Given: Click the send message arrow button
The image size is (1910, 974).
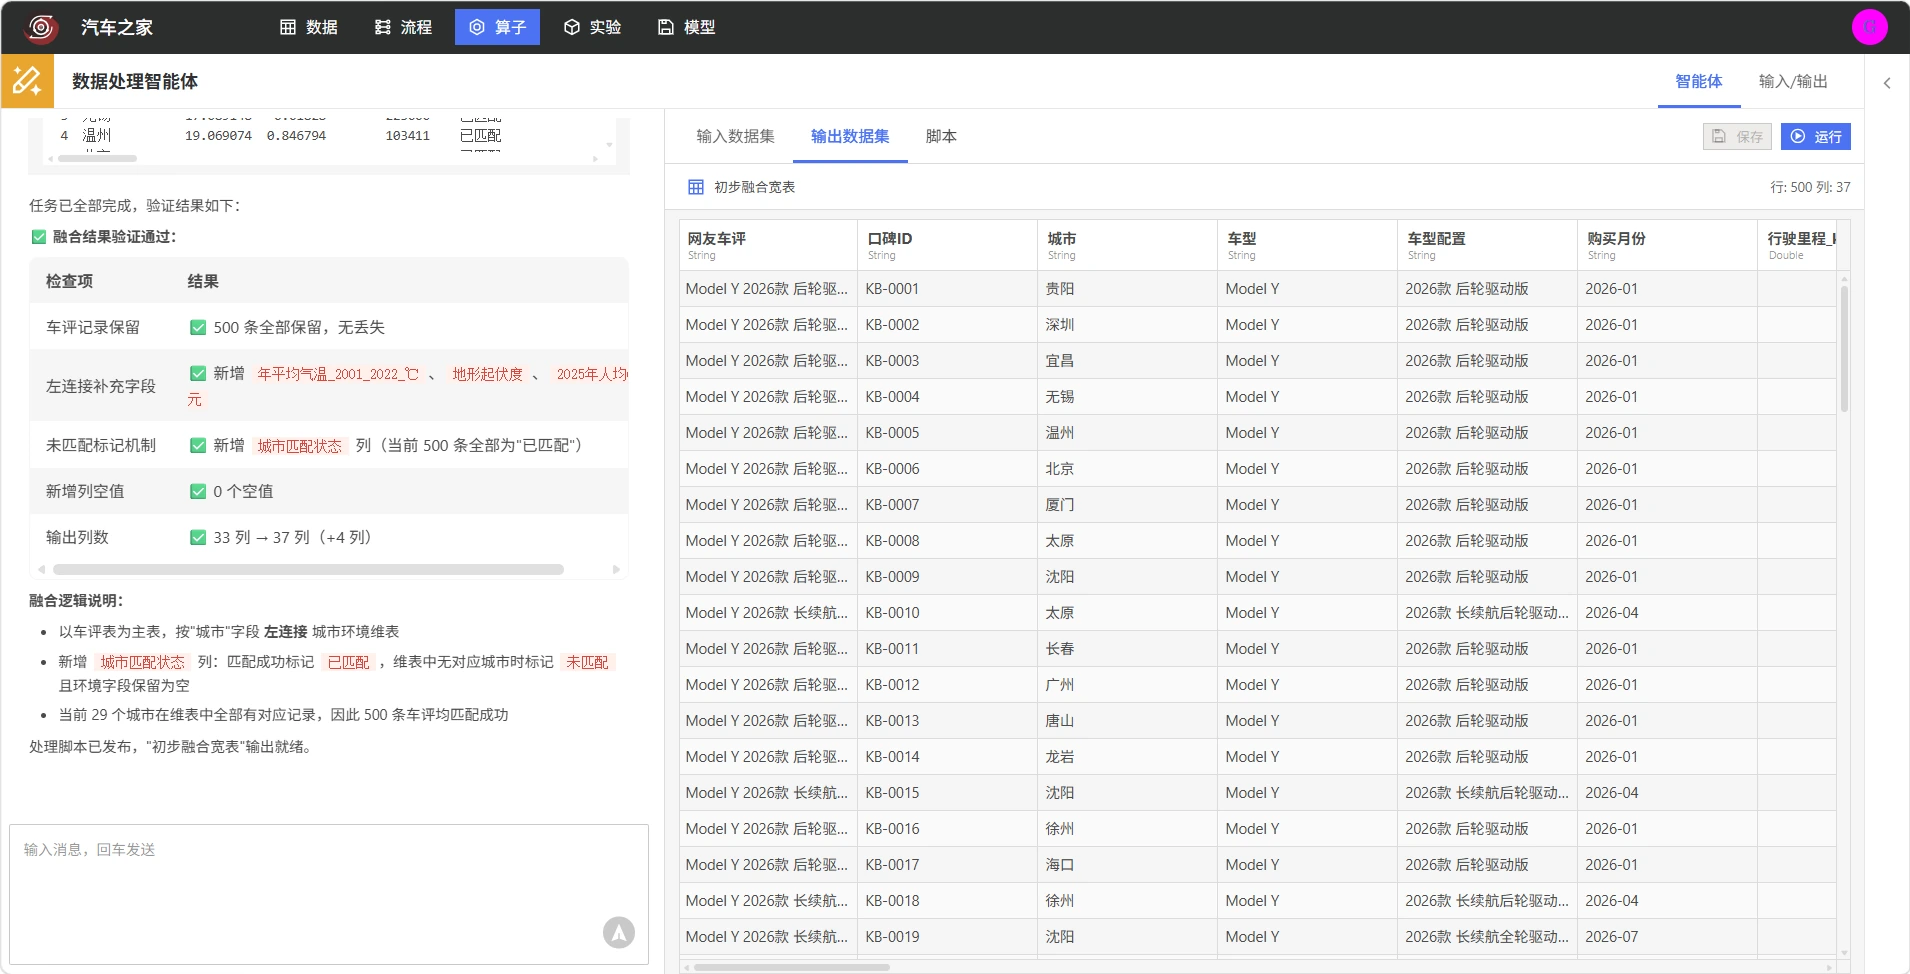Looking at the screenshot, I should pyautogui.click(x=619, y=932).
